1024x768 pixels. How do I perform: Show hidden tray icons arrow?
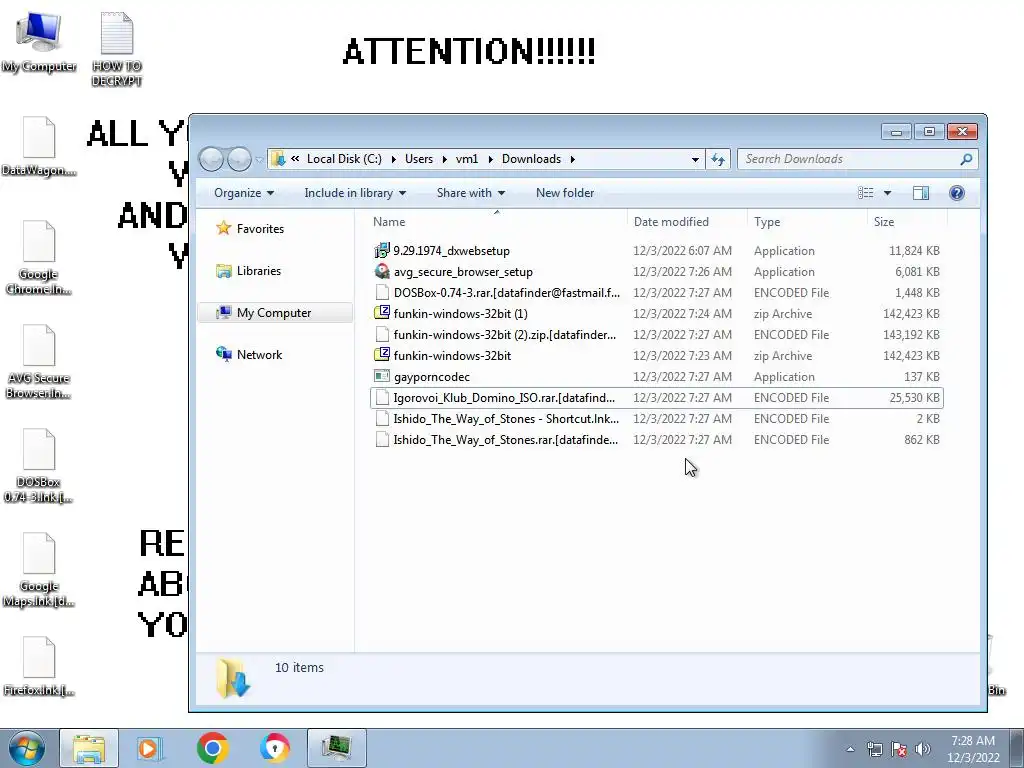coord(850,749)
